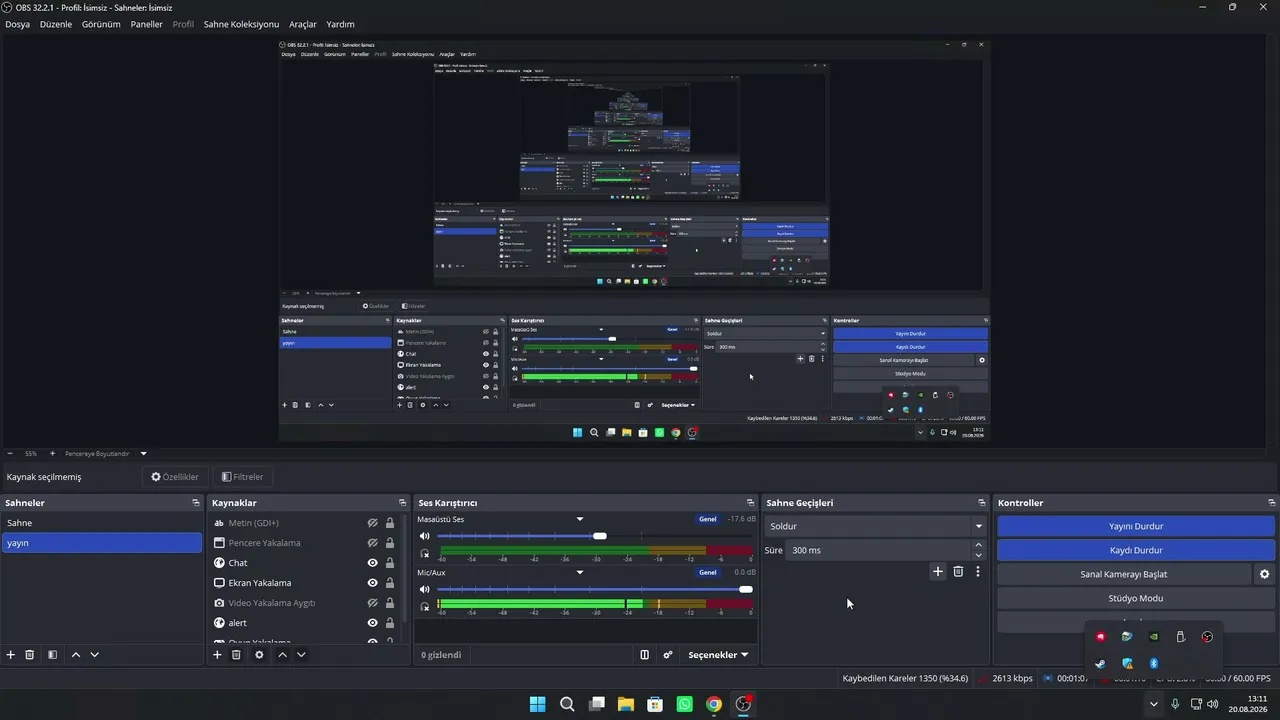Move scene down in Sahneler panel
The image size is (1280, 720).
coord(95,655)
